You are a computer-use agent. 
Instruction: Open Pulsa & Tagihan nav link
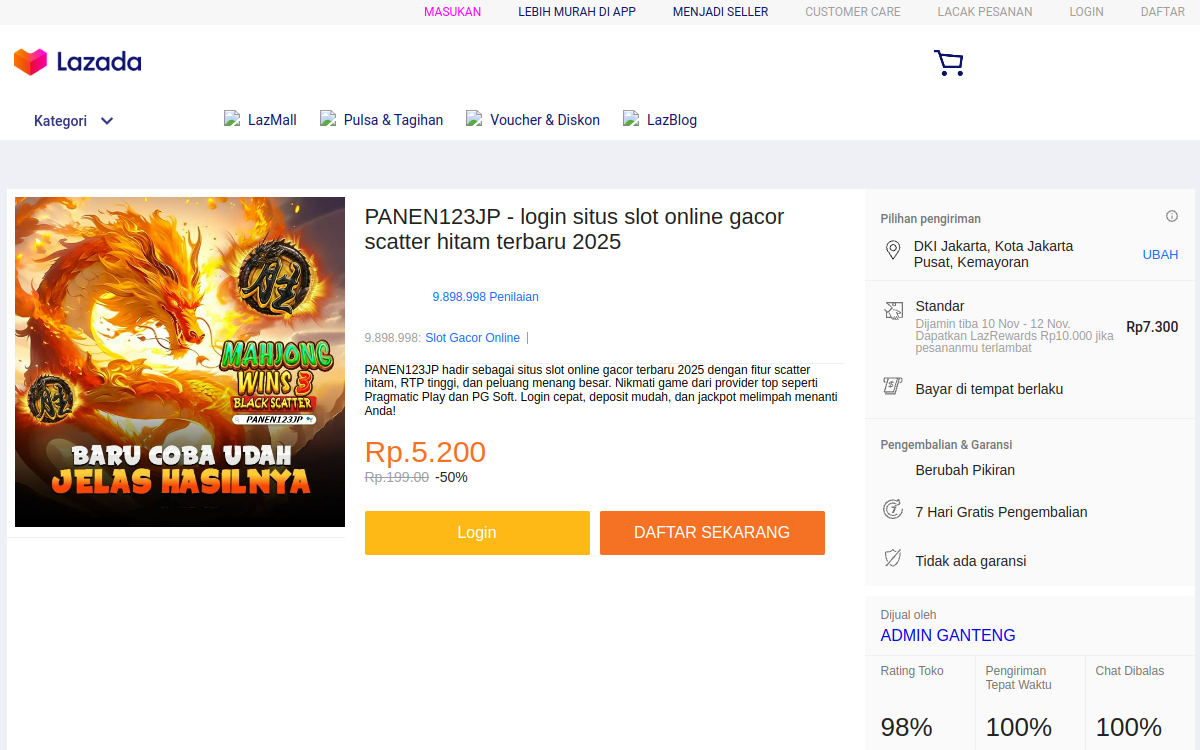pyautogui.click(x=381, y=120)
